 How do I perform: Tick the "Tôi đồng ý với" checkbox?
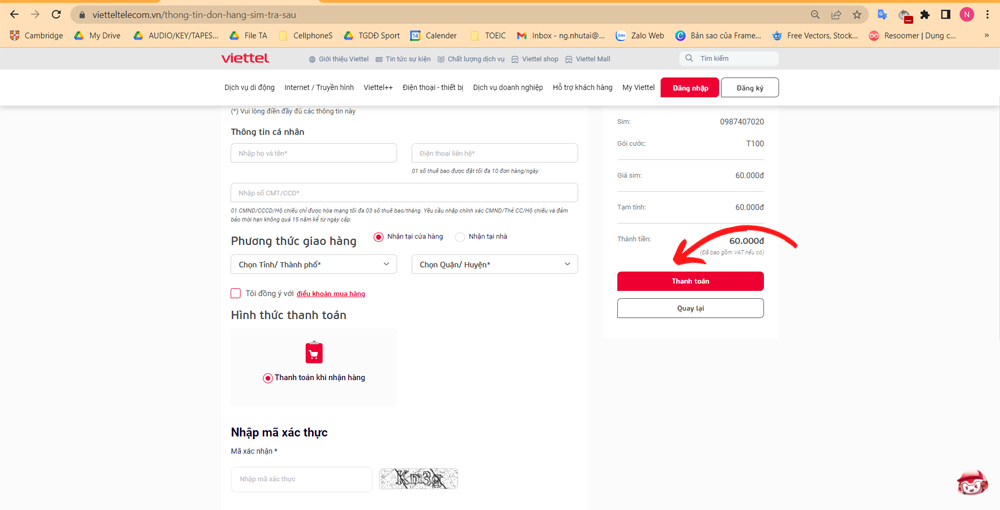point(236,294)
